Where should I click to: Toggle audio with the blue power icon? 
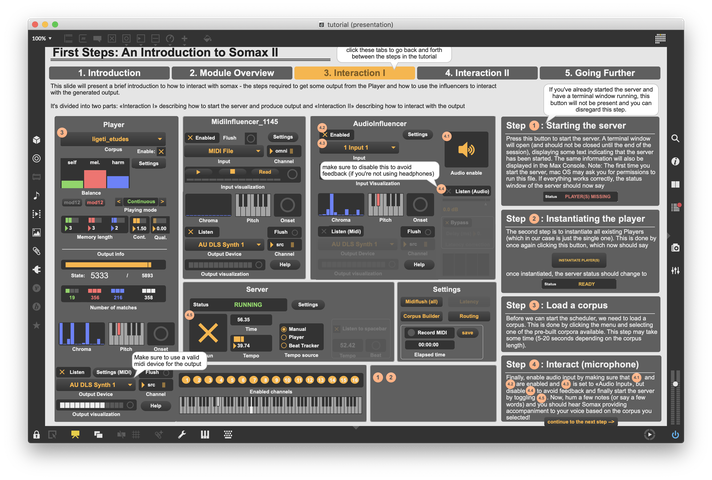click(675, 435)
